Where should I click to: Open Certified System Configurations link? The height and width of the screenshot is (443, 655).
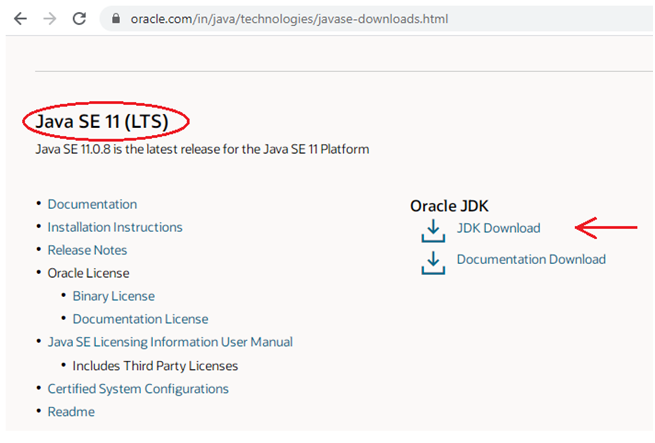point(138,389)
